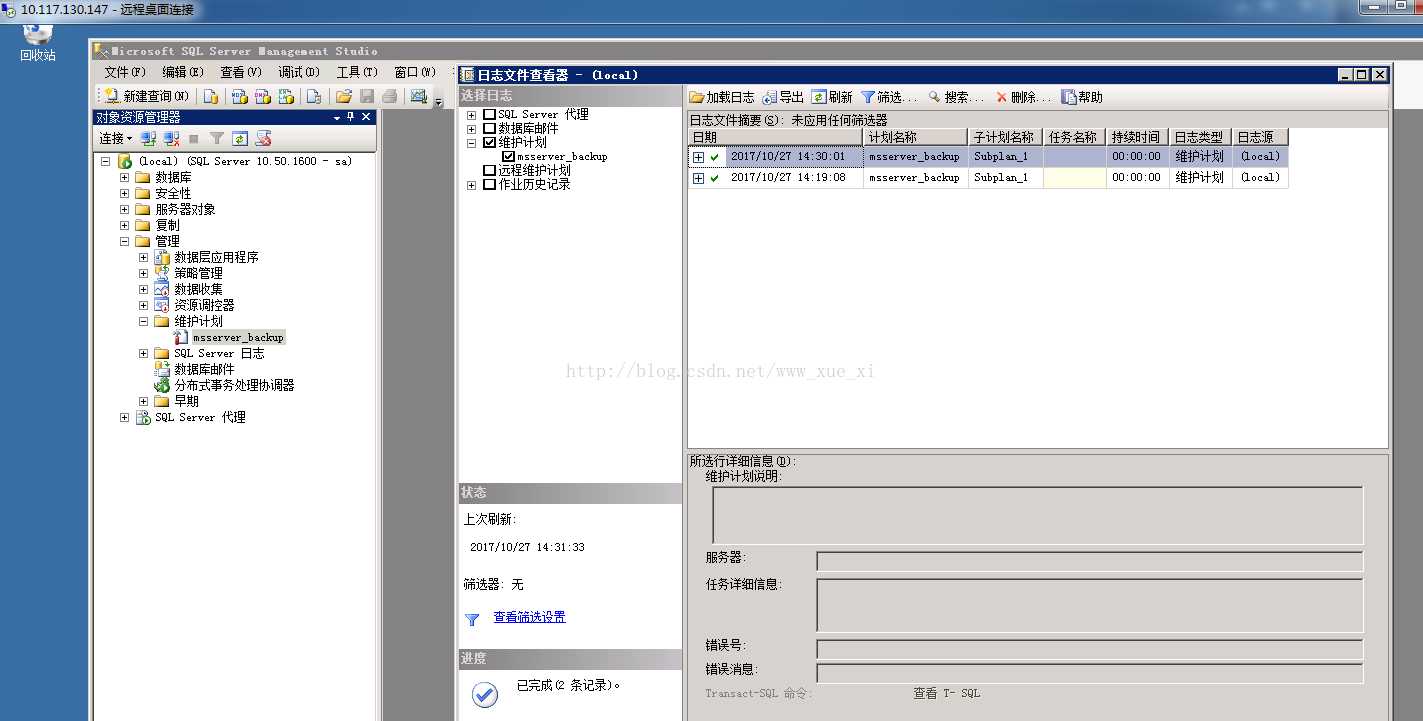This screenshot has height=721, width=1423.
Task: Open the 工具(T) menu
Action: pos(357,72)
